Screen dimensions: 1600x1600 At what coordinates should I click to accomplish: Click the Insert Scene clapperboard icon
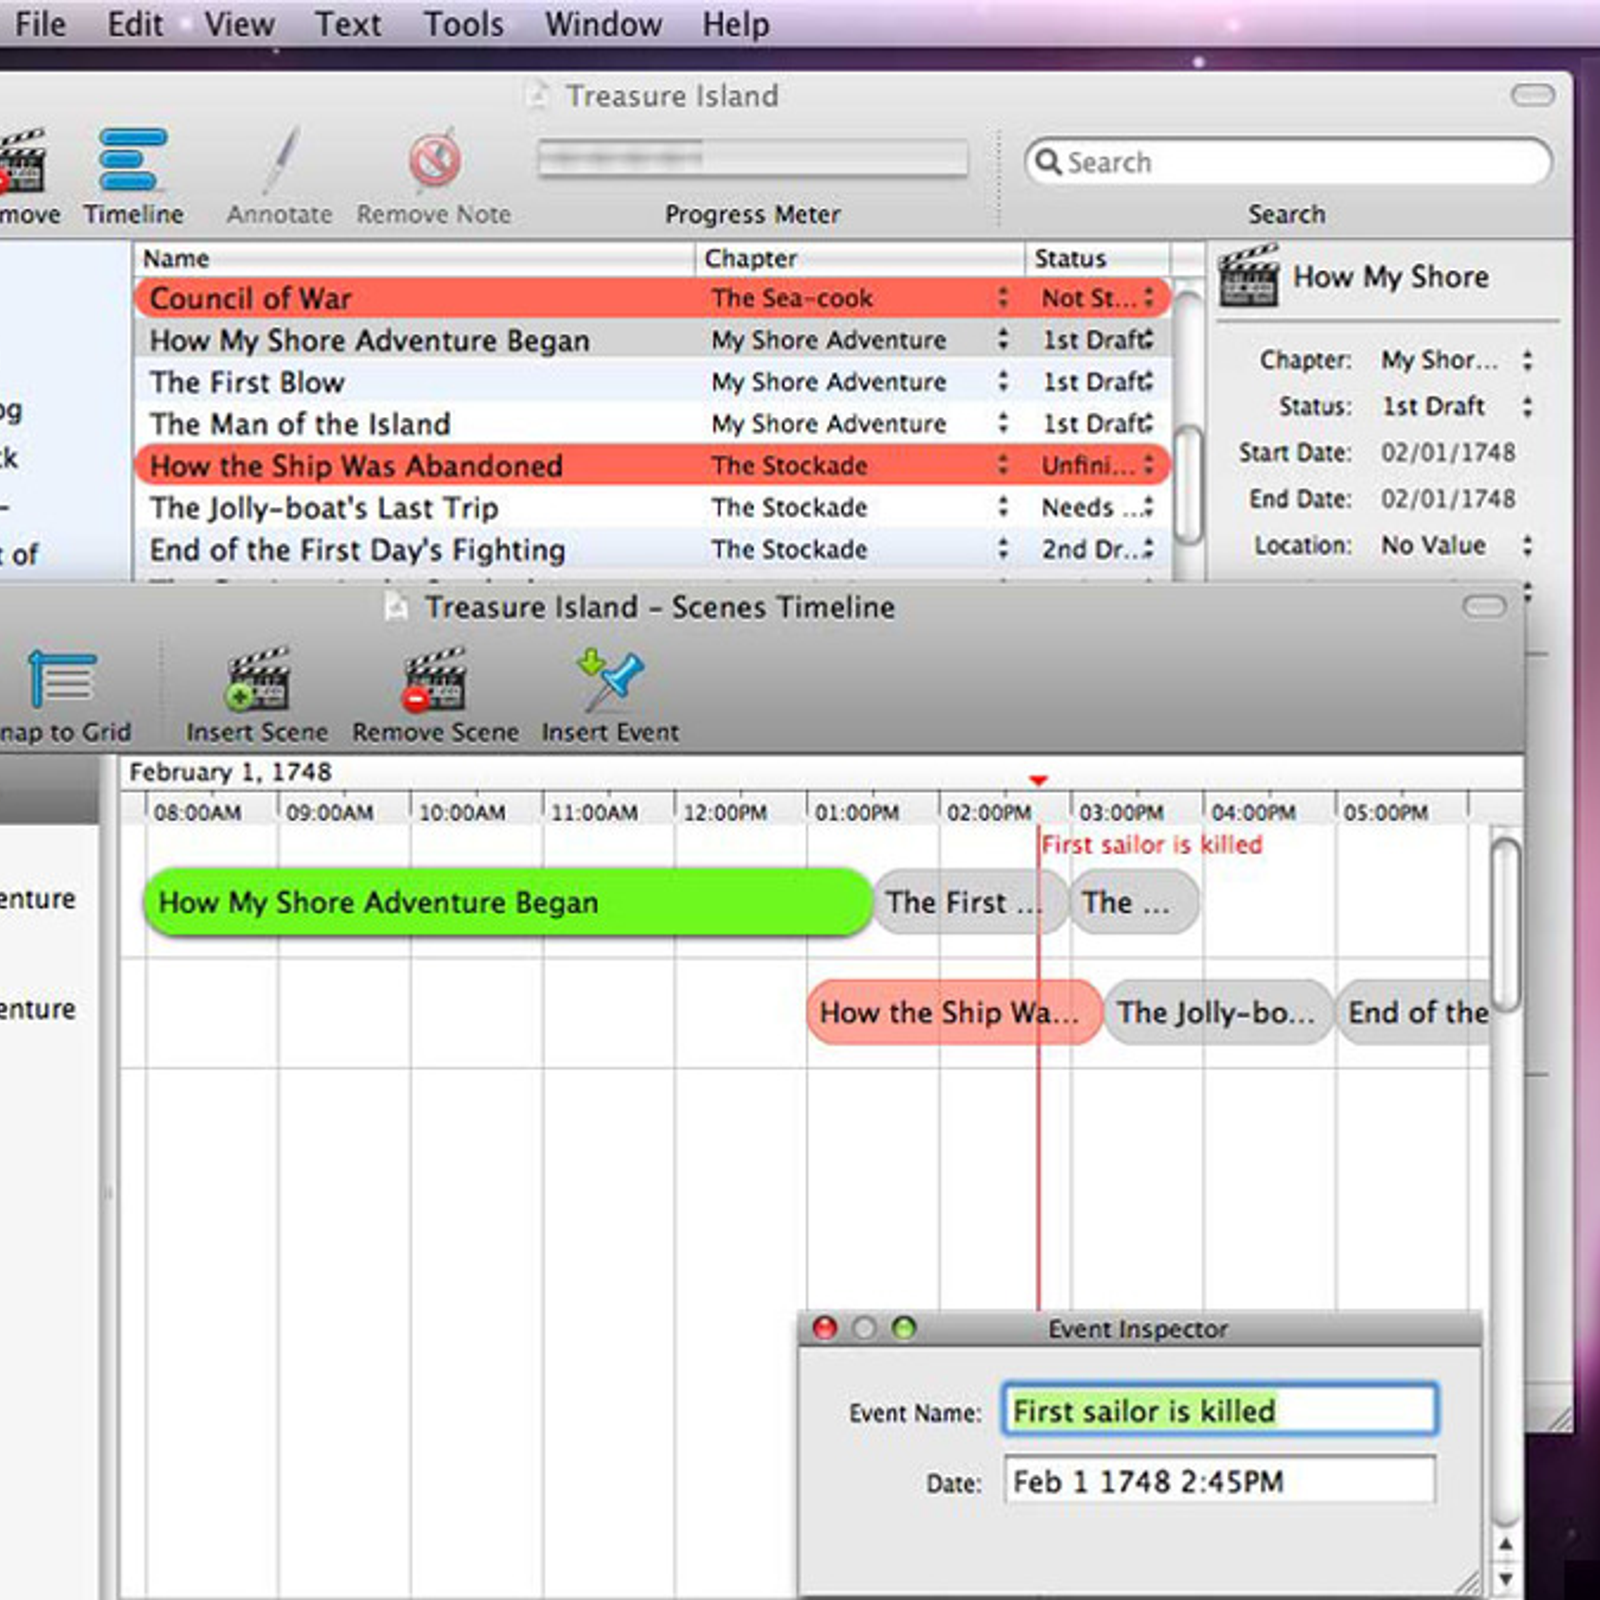click(258, 678)
